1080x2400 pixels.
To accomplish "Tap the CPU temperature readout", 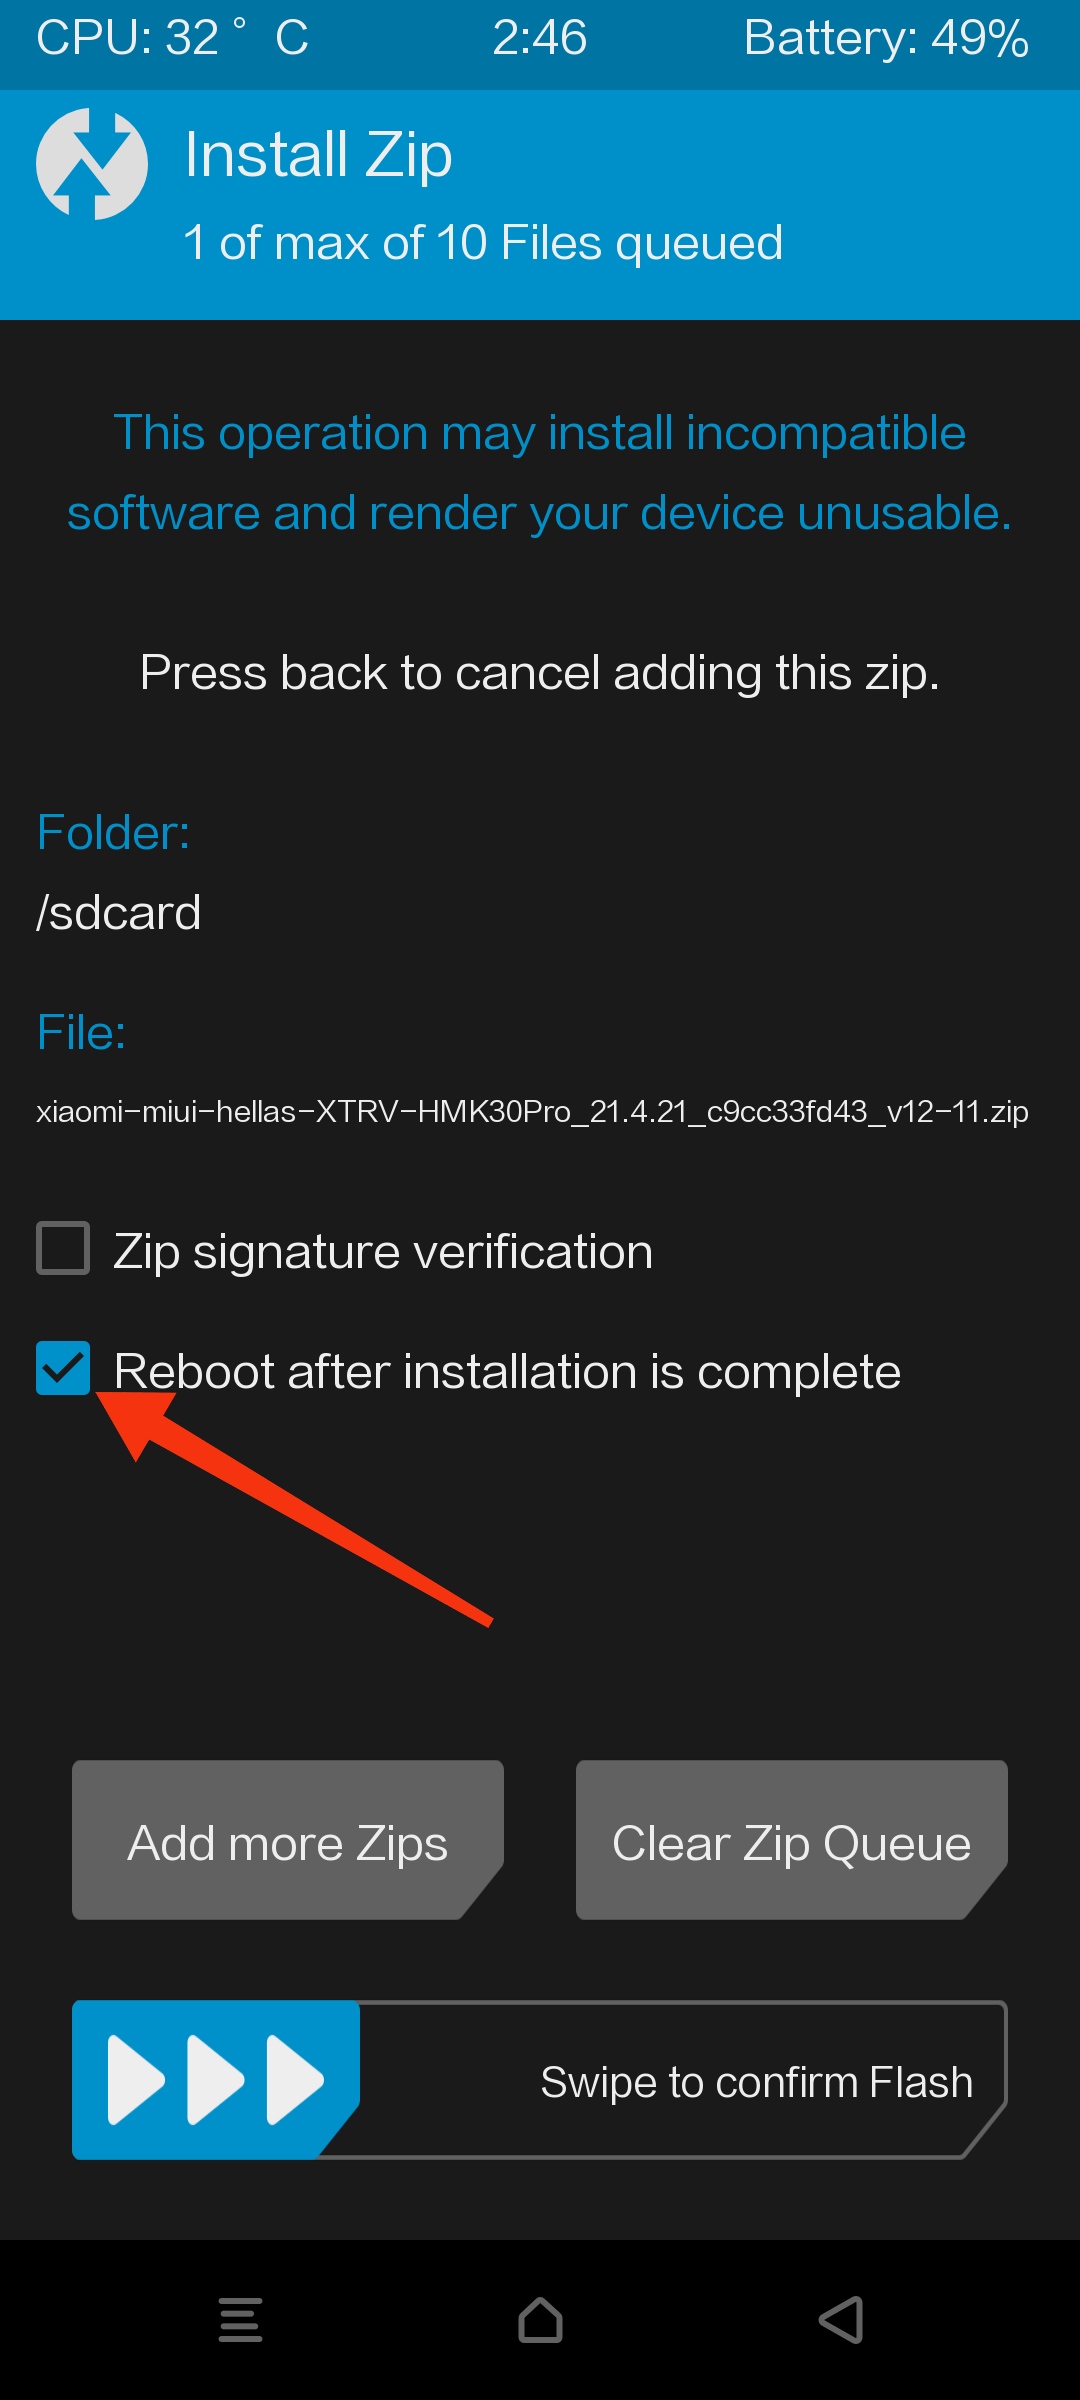I will (172, 39).
